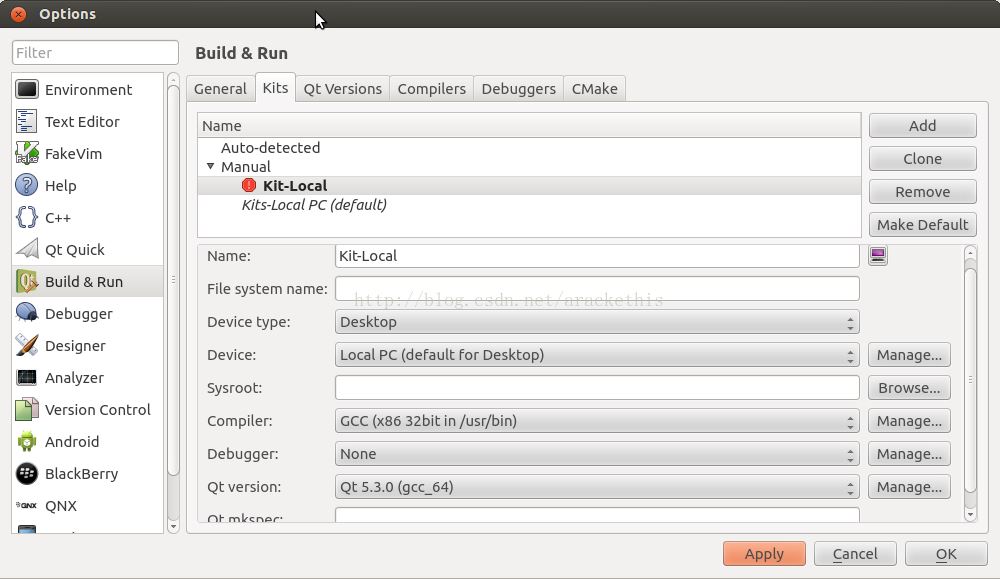The height and width of the screenshot is (579, 1000).
Task: Open the Android settings category
Action: [x=72, y=442]
